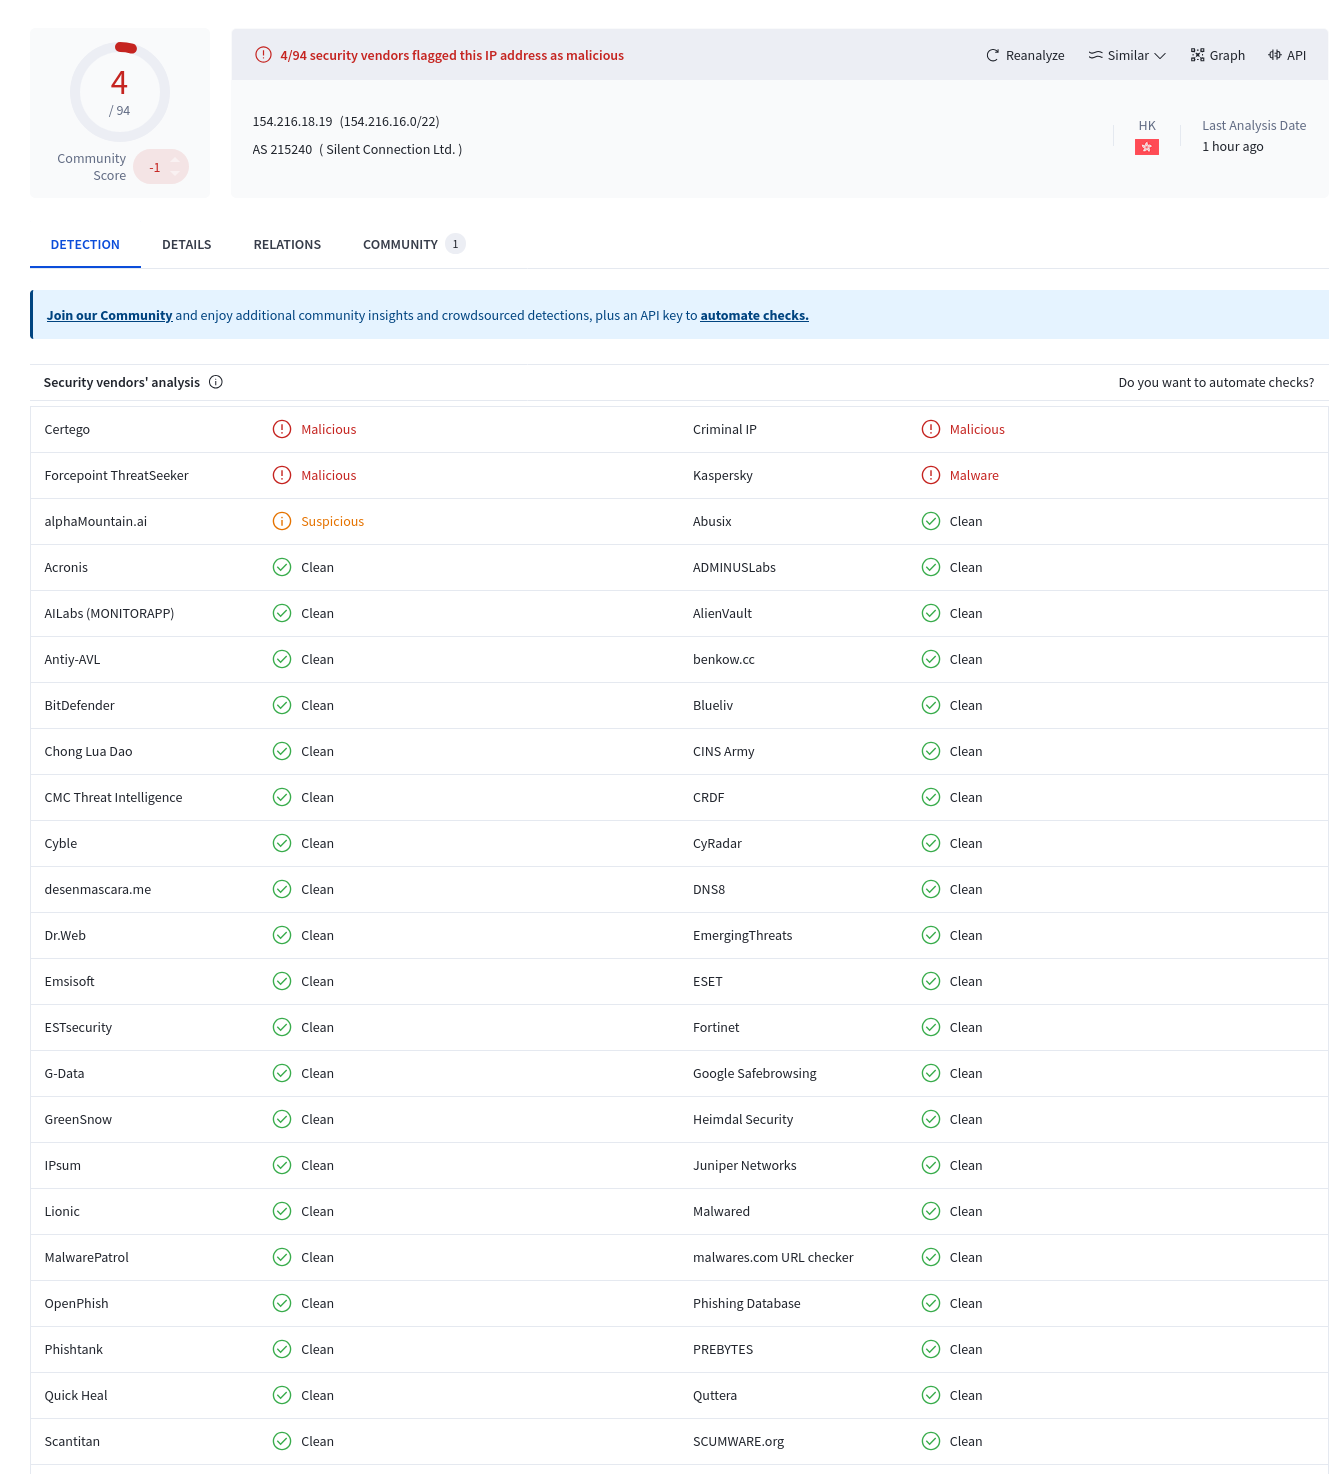Click the Juniper Networks vendor name
Viewport: 1343px width, 1474px height.
tap(745, 1165)
